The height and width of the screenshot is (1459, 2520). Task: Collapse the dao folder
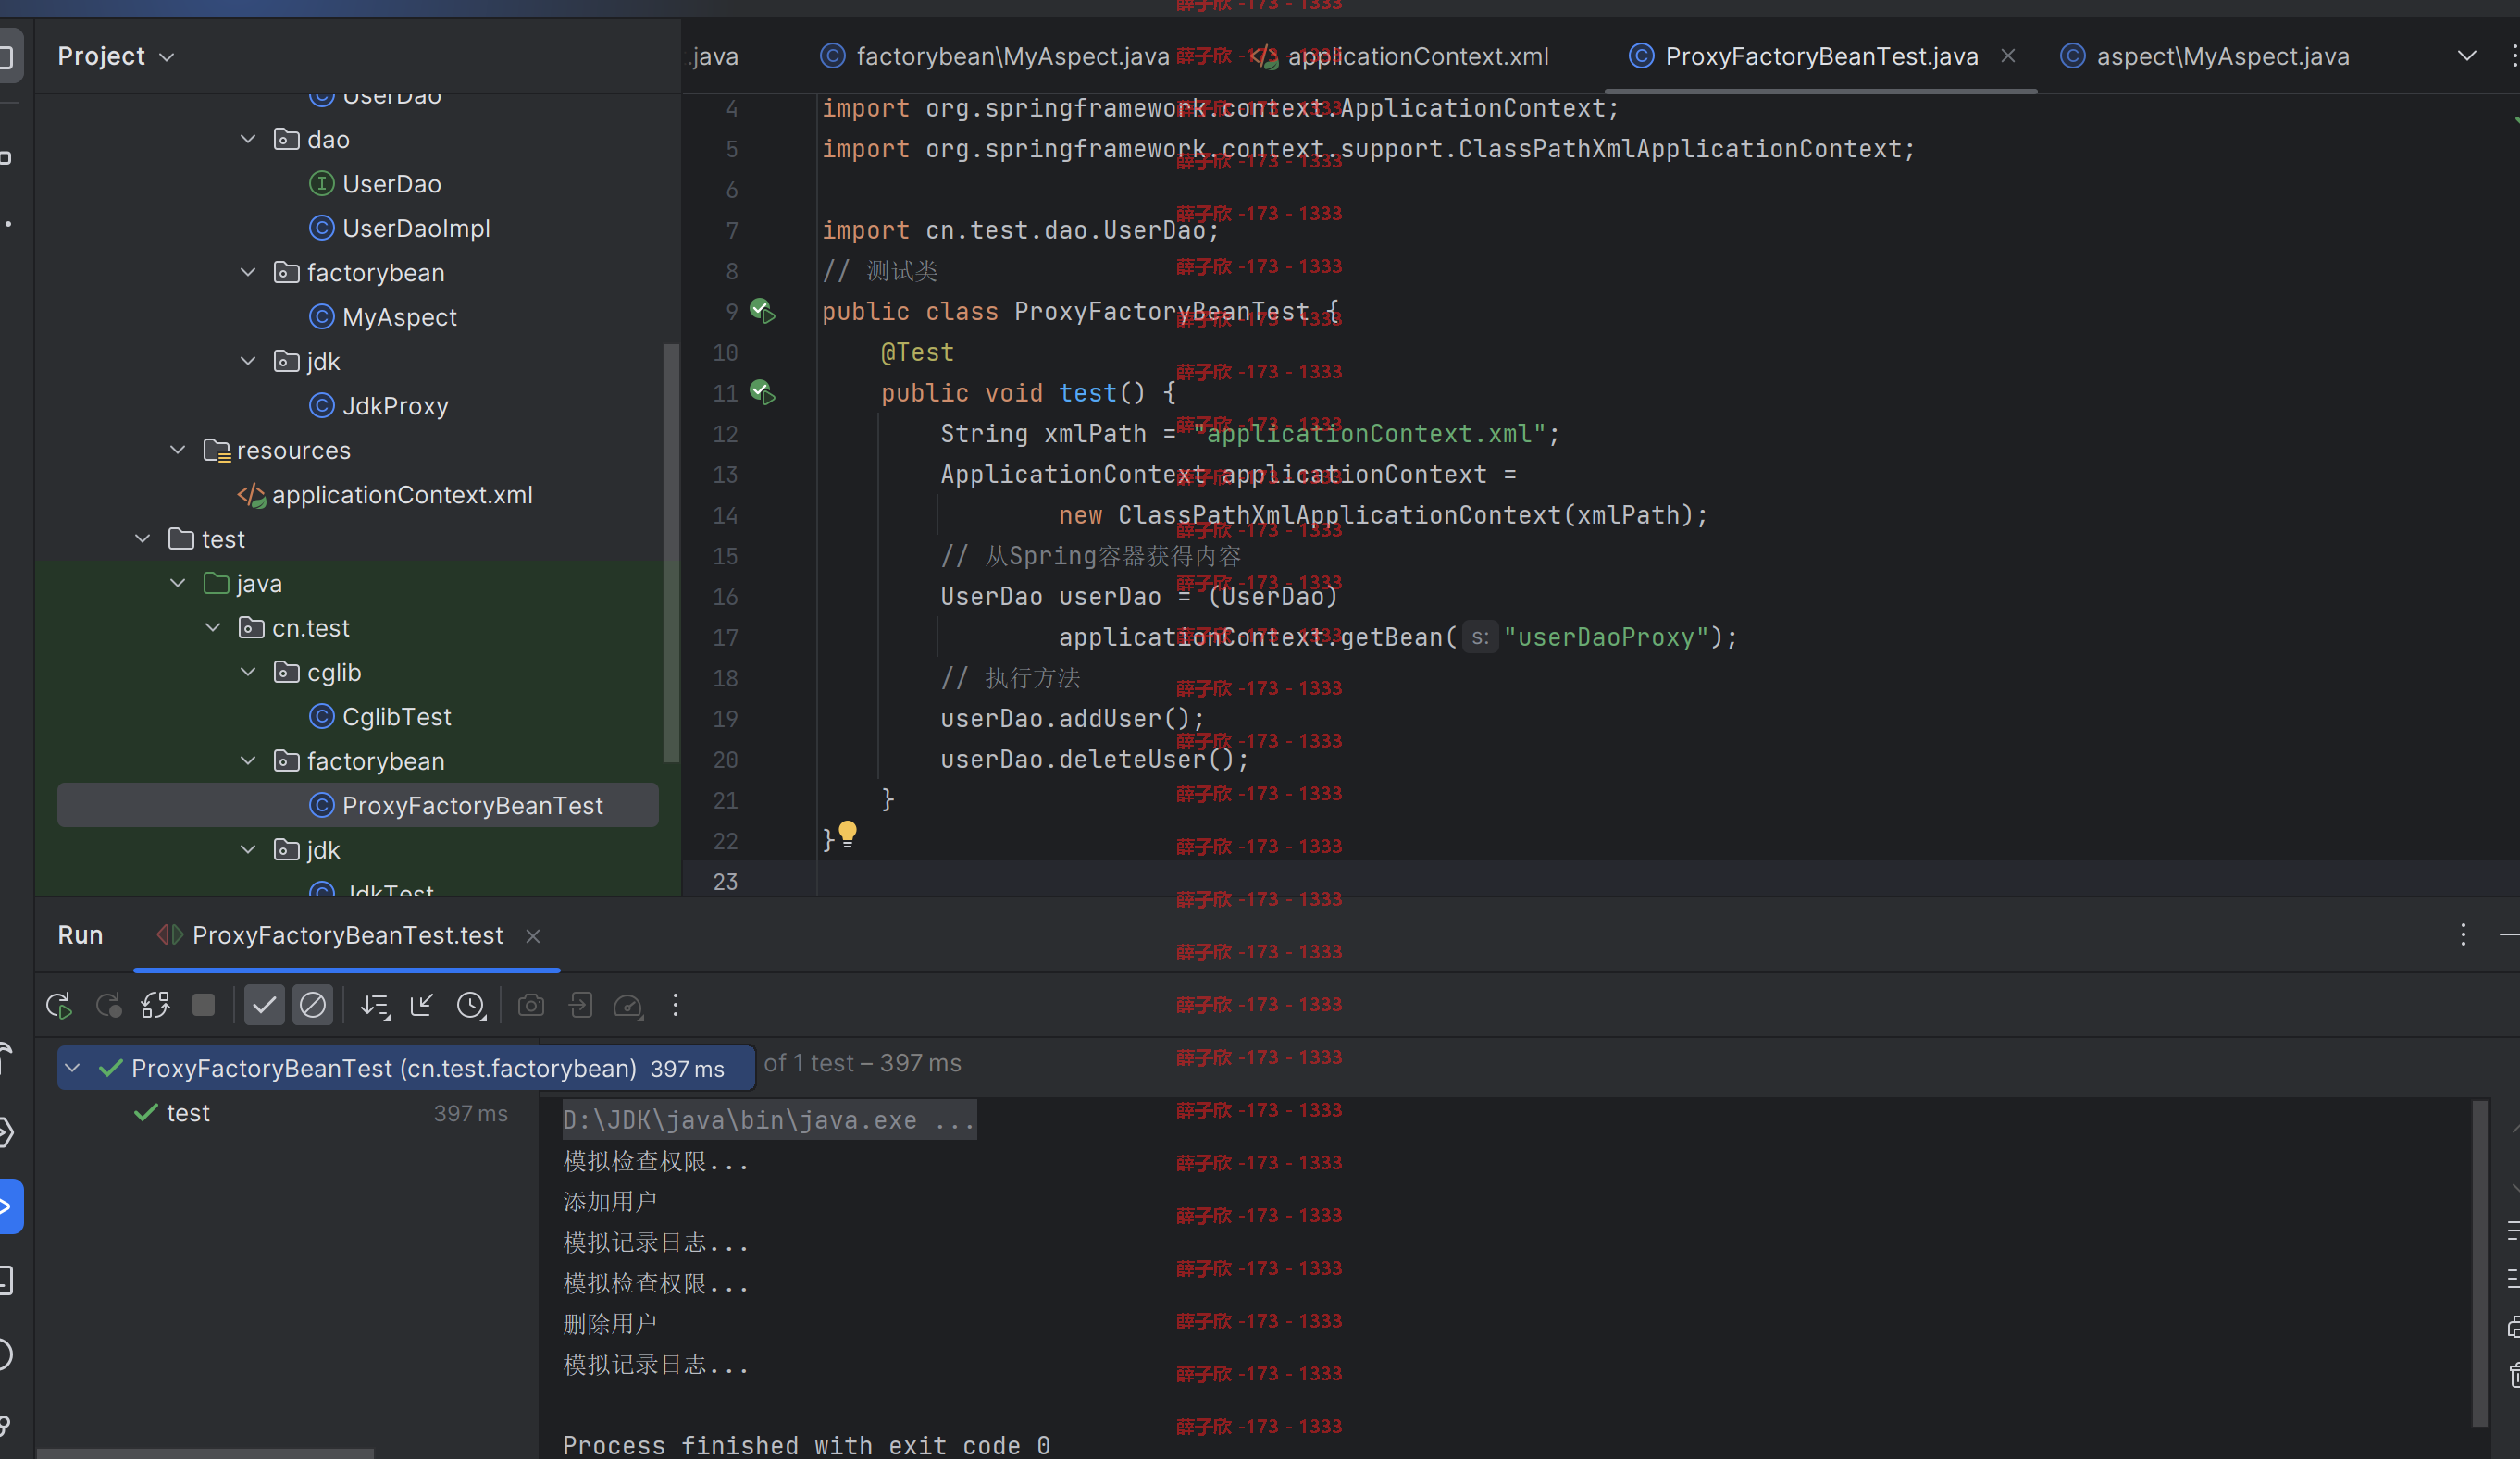[248, 139]
